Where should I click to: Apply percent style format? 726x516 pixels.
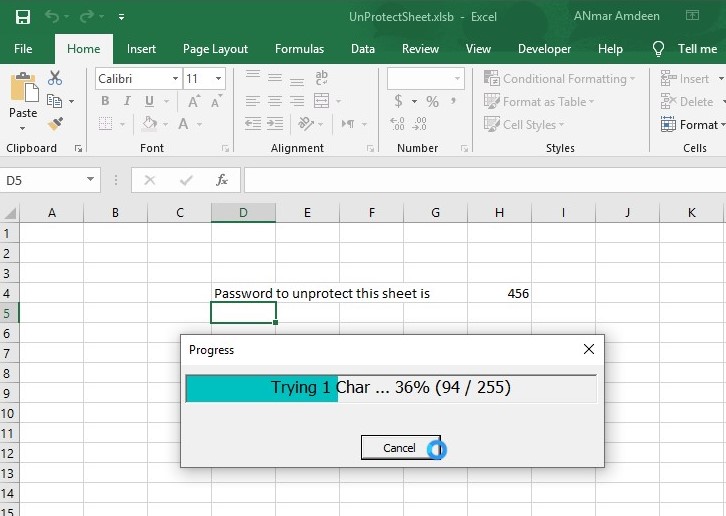(432, 101)
